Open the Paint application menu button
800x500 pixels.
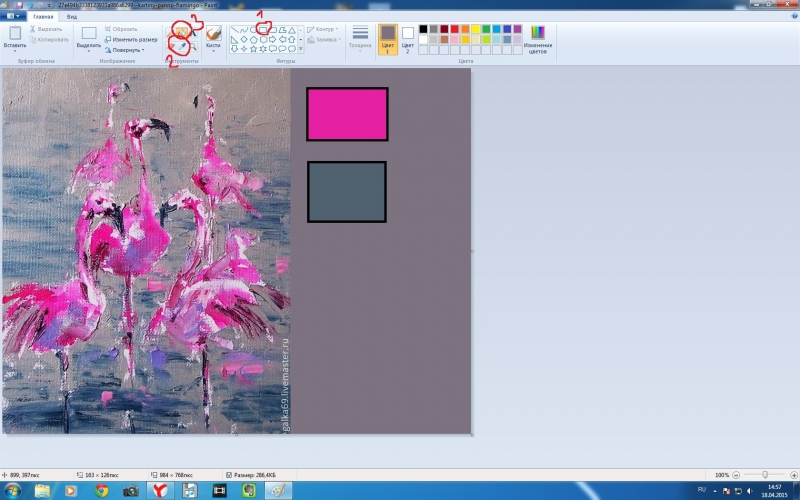click(x=14, y=17)
